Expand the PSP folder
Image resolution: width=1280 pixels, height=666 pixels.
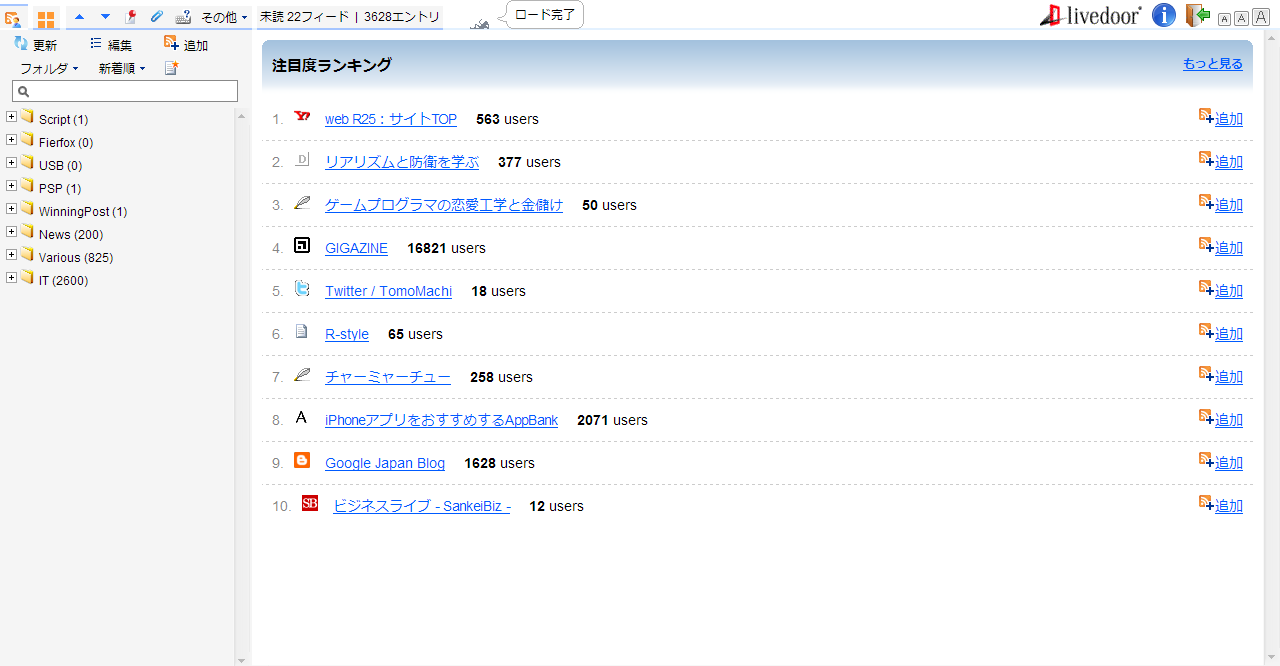click(x=12, y=186)
